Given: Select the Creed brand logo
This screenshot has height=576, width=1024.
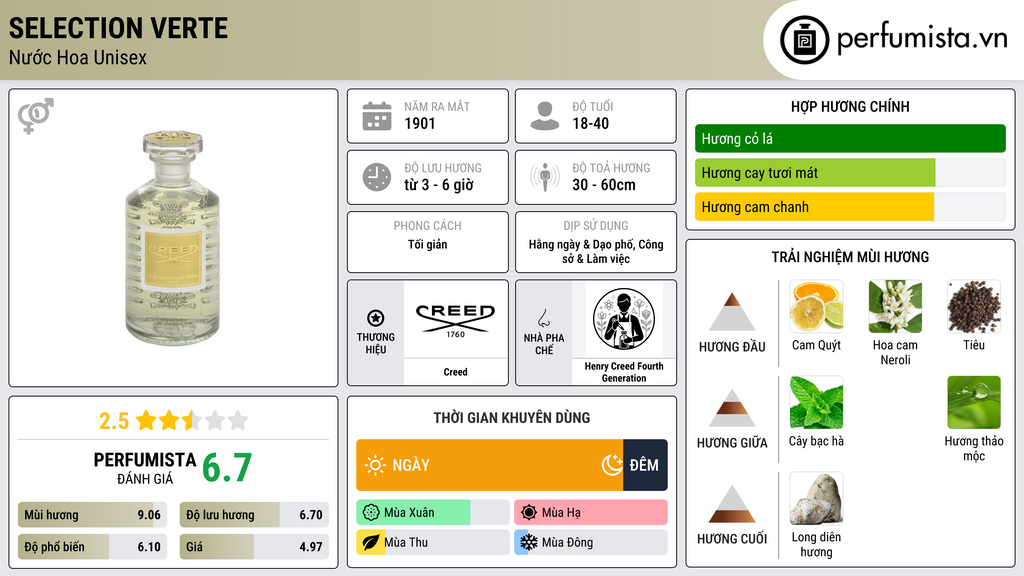Looking at the screenshot, I should pos(455,319).
